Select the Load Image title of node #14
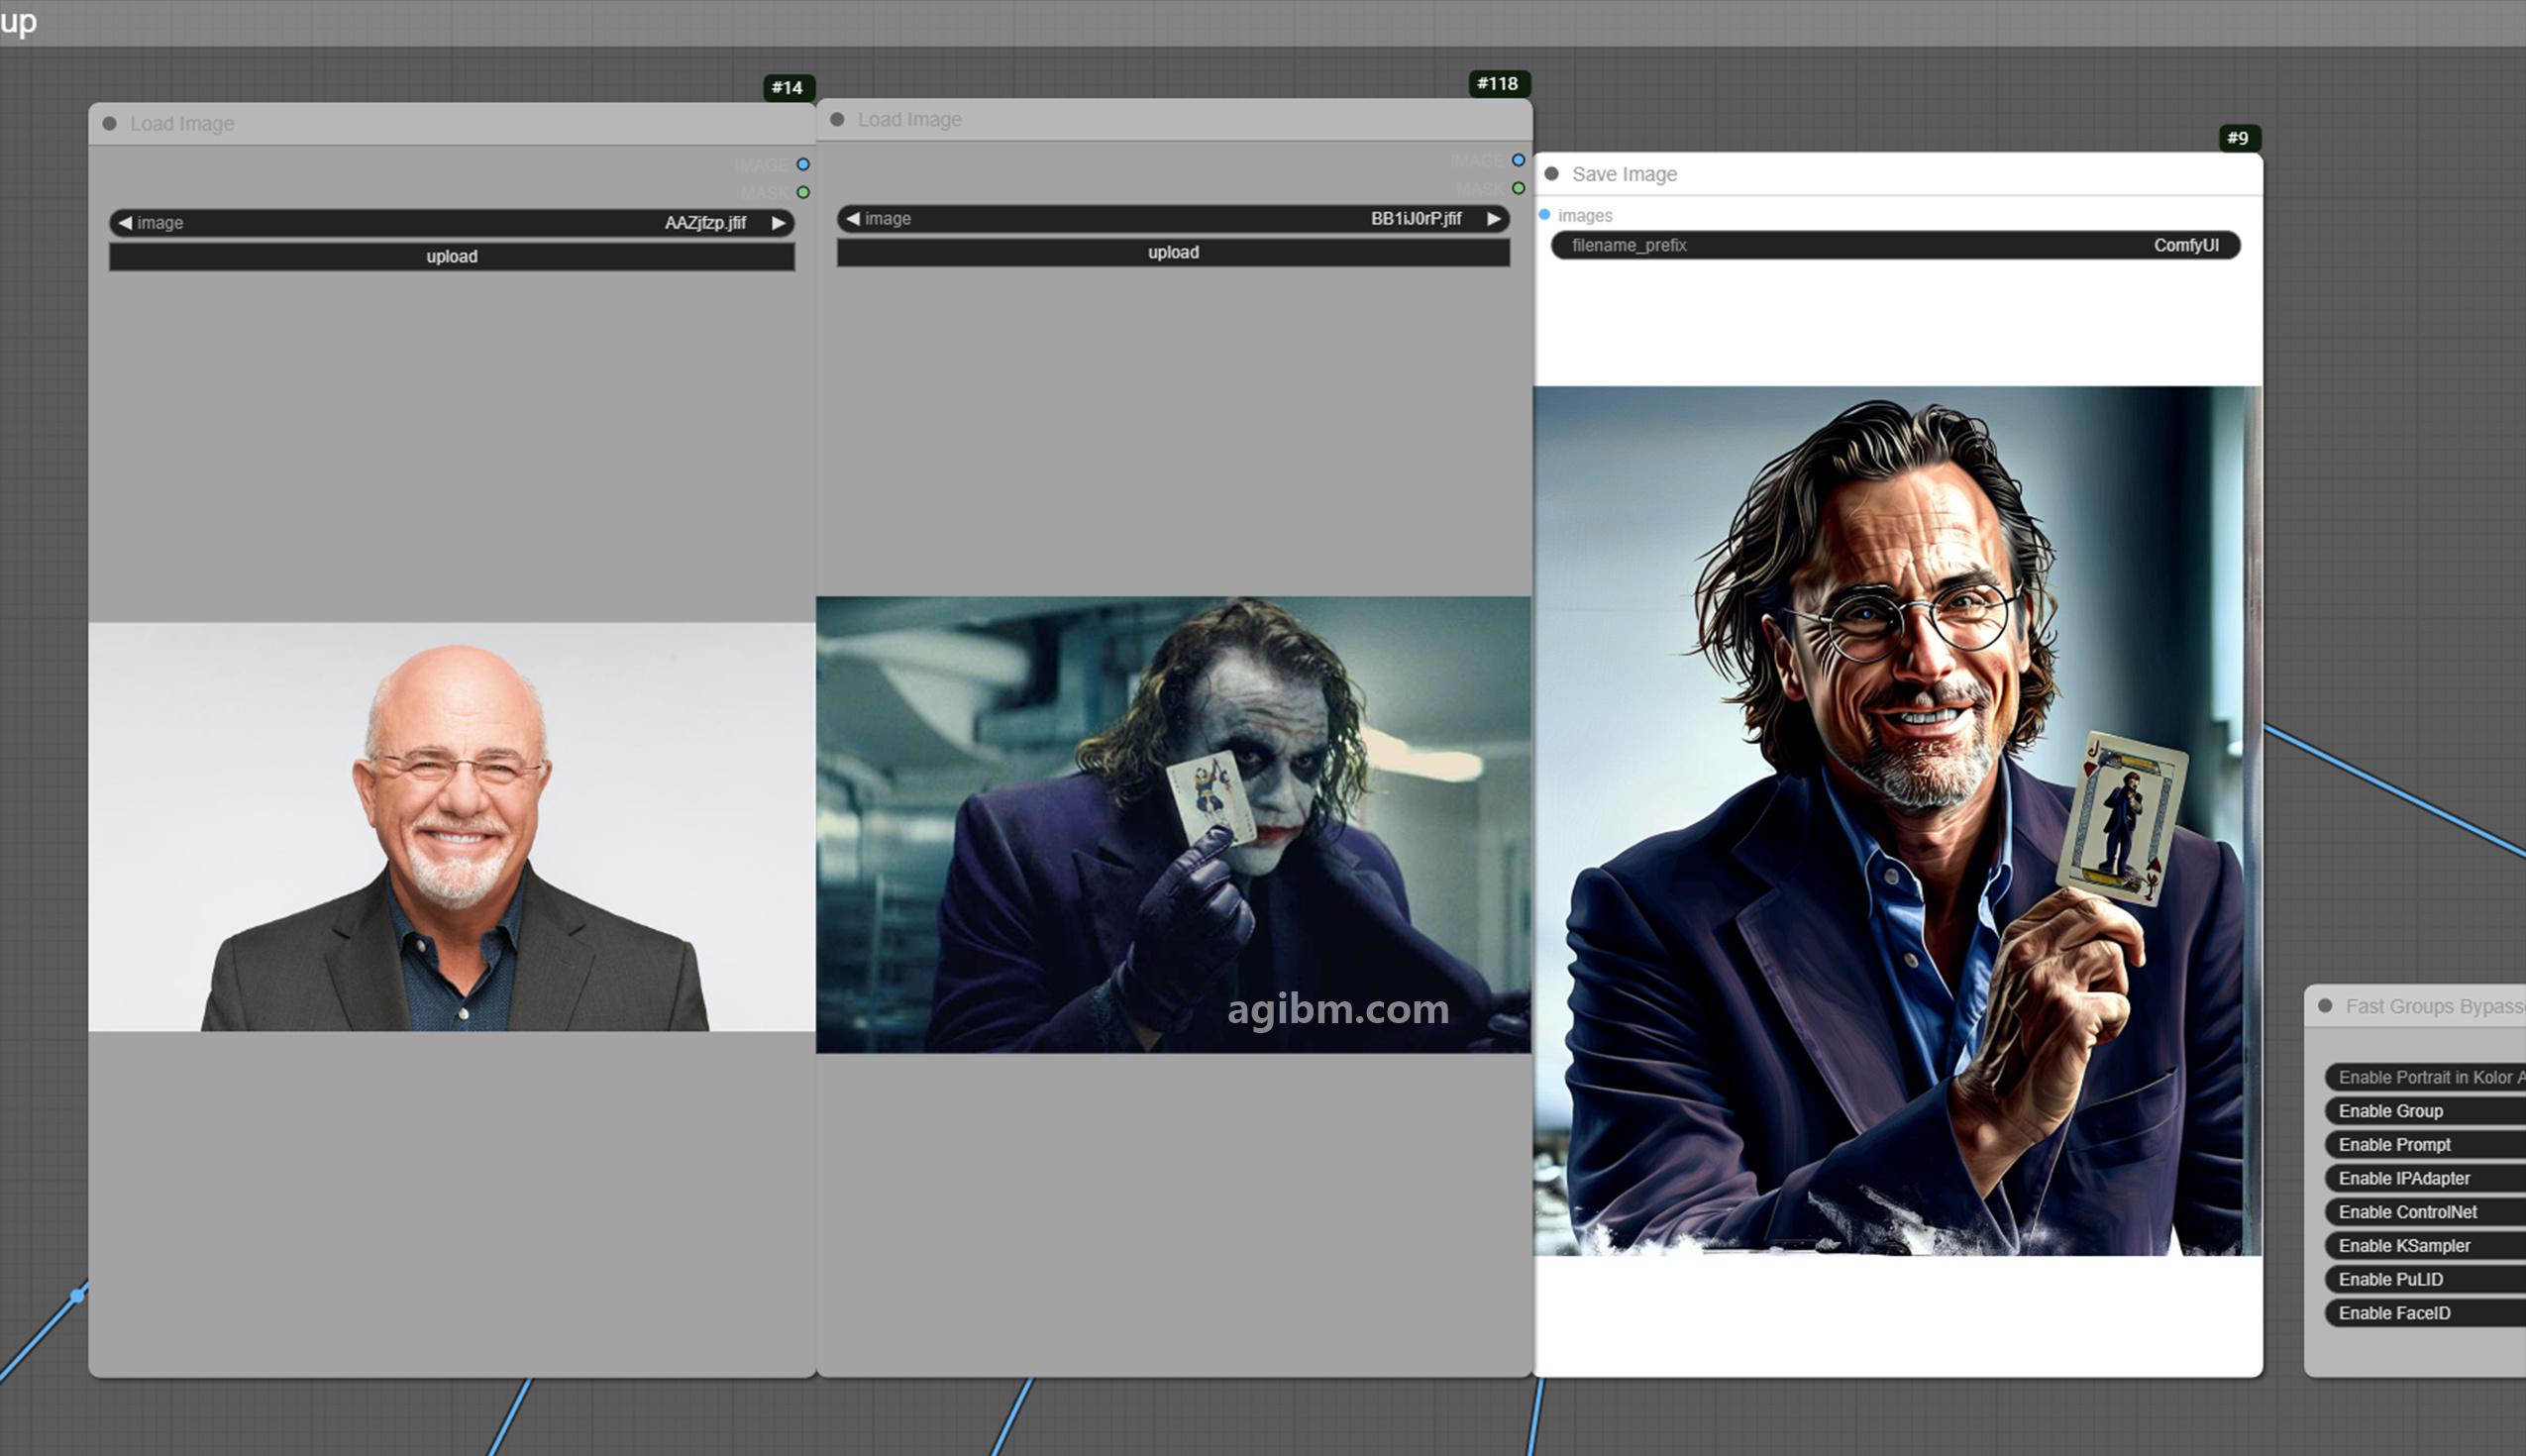2526x1456 pixels. click(182, 124)
